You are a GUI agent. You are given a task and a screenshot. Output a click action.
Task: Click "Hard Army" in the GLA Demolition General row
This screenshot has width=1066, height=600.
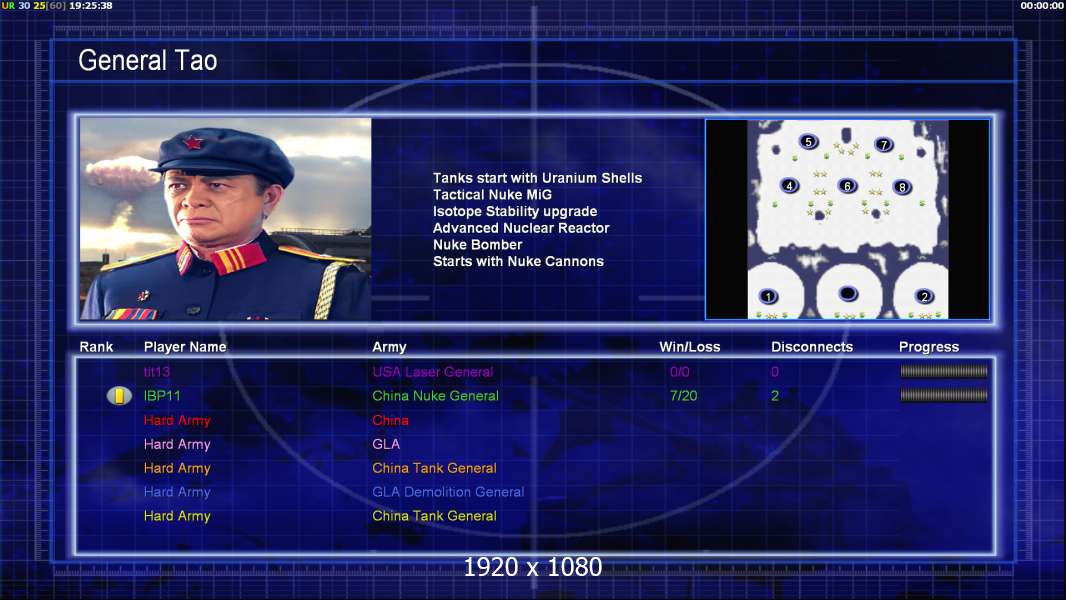[177, 493]
